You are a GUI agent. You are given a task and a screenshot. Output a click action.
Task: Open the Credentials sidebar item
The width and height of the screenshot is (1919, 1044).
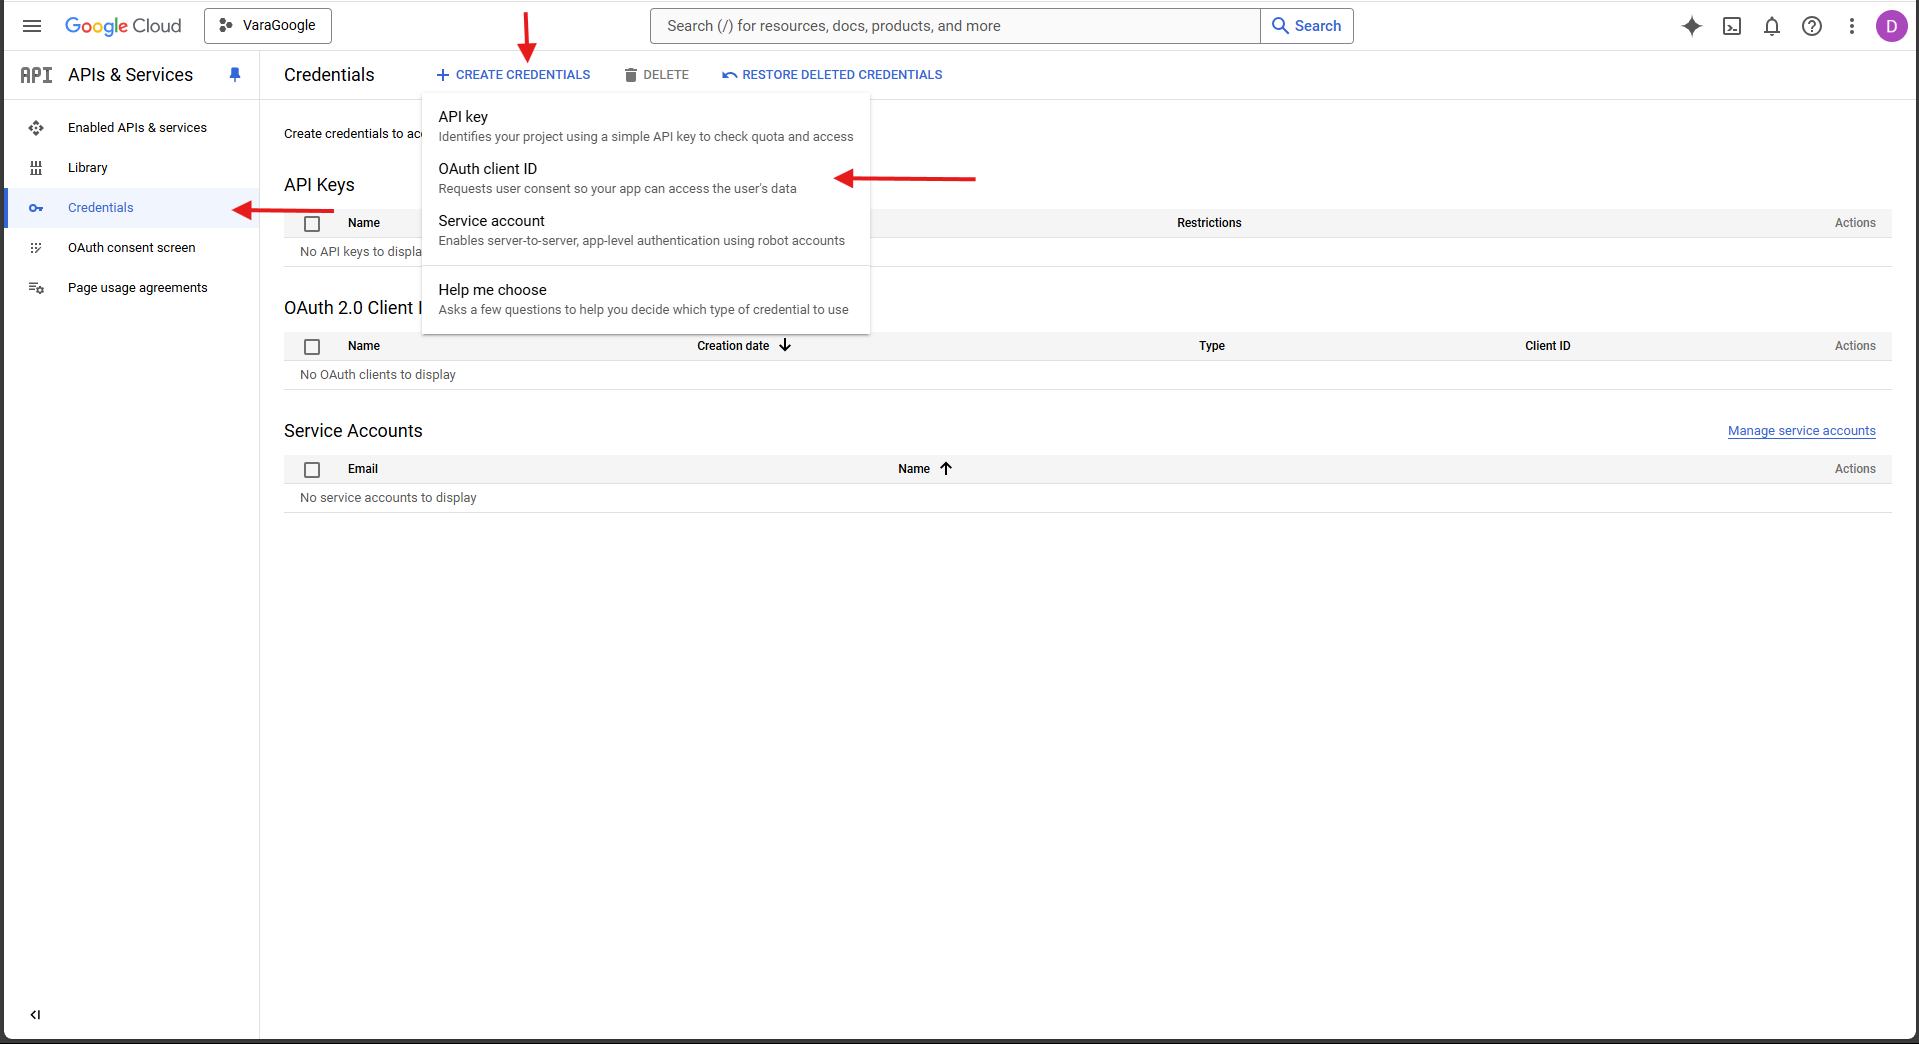coord(132,208)
